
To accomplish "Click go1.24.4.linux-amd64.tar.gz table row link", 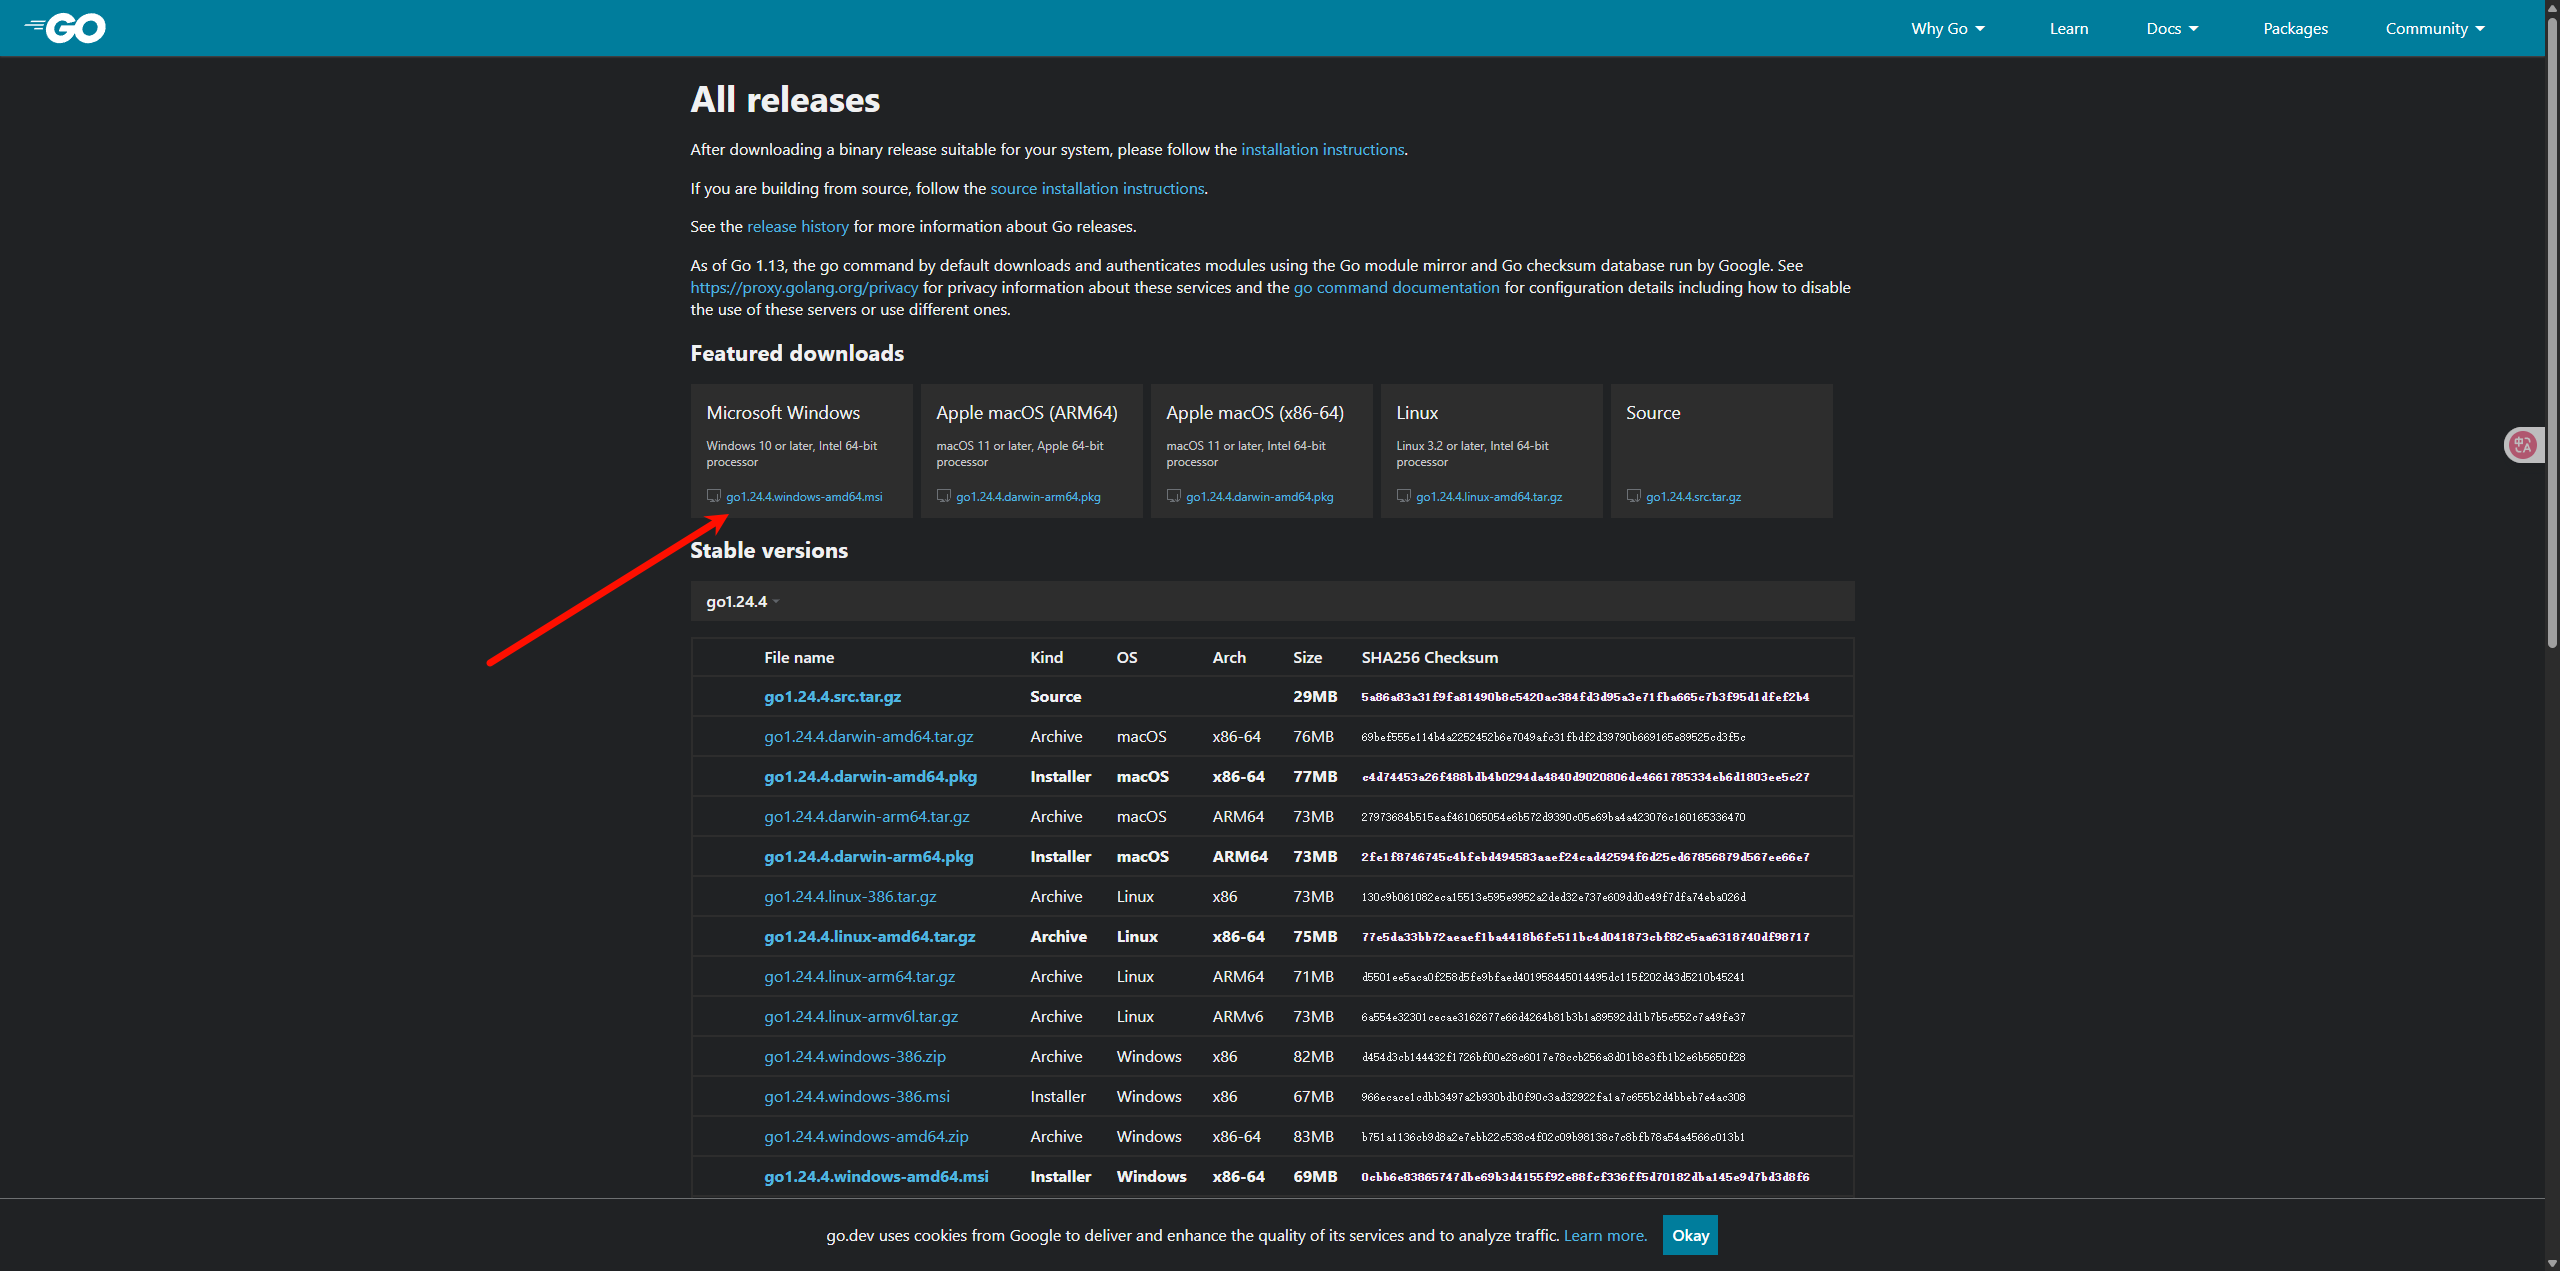I will pos(869,936).
